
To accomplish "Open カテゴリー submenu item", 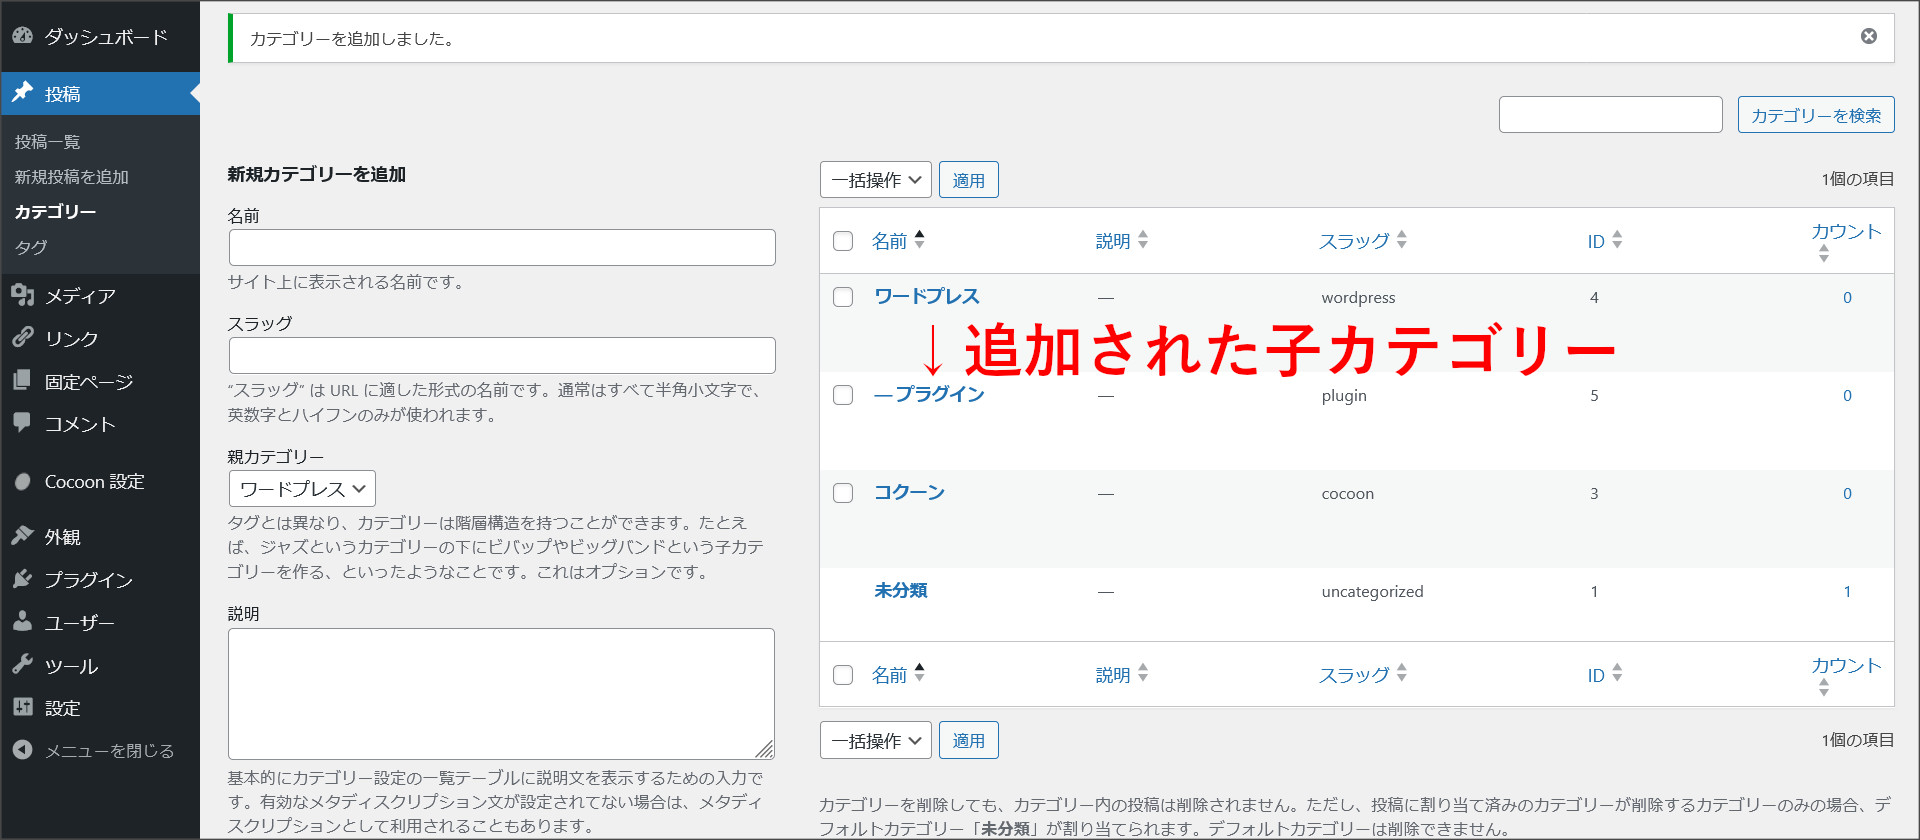I will 55,212.
